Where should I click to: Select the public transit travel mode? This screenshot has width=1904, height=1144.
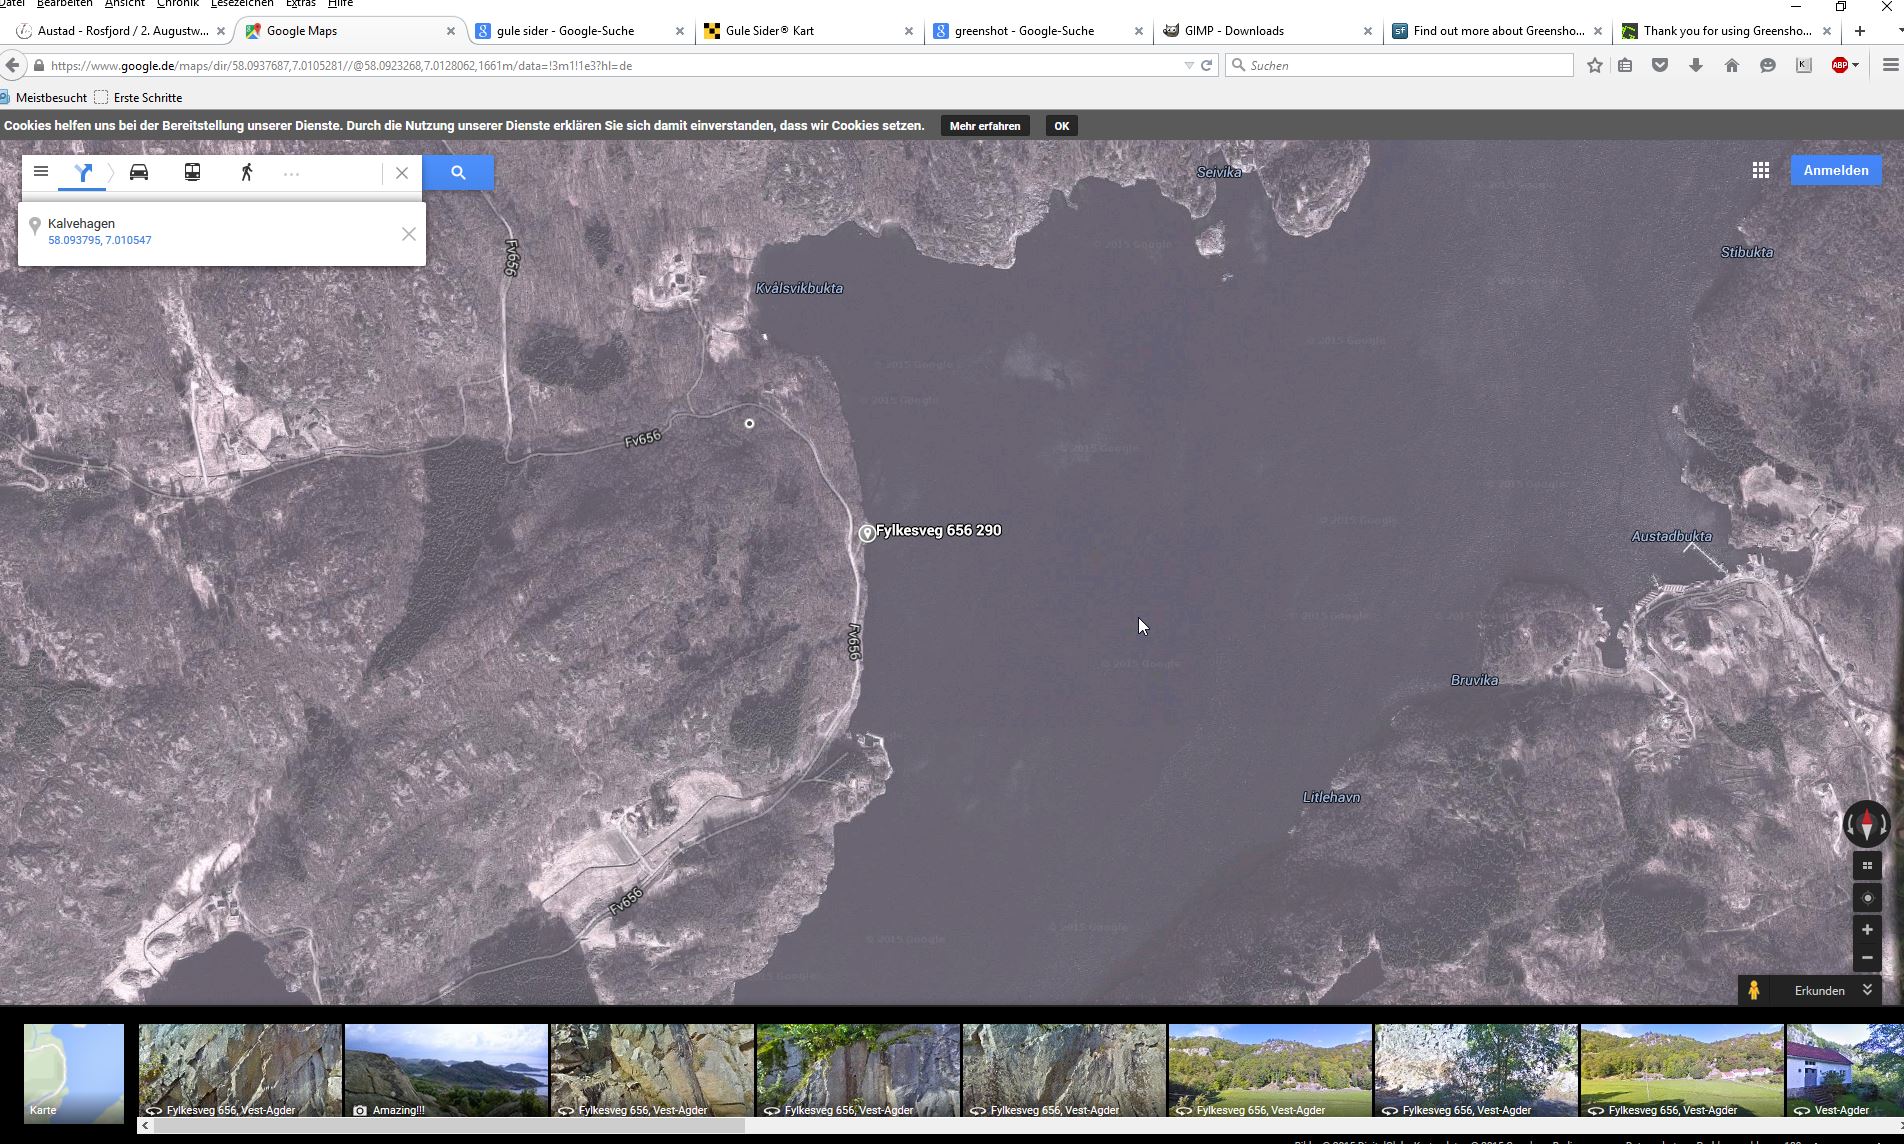pos(192,172)
